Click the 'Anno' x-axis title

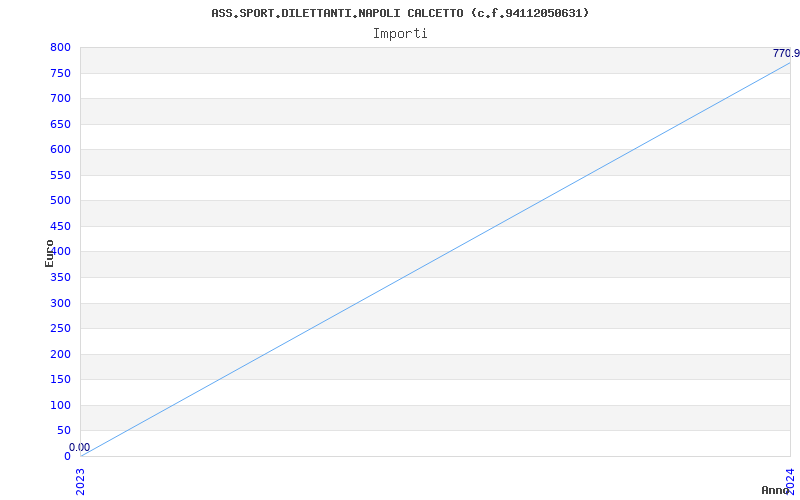click(775, 490)
